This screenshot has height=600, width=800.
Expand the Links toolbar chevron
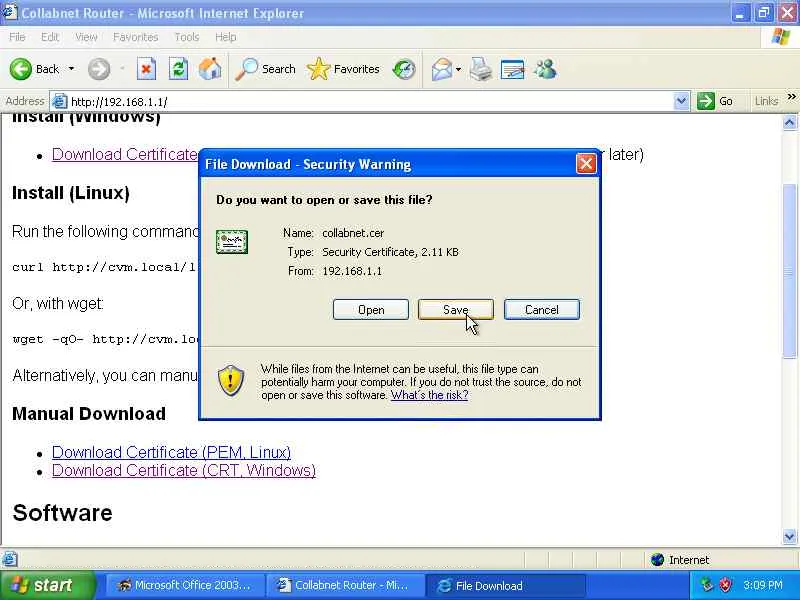[791, 96]
